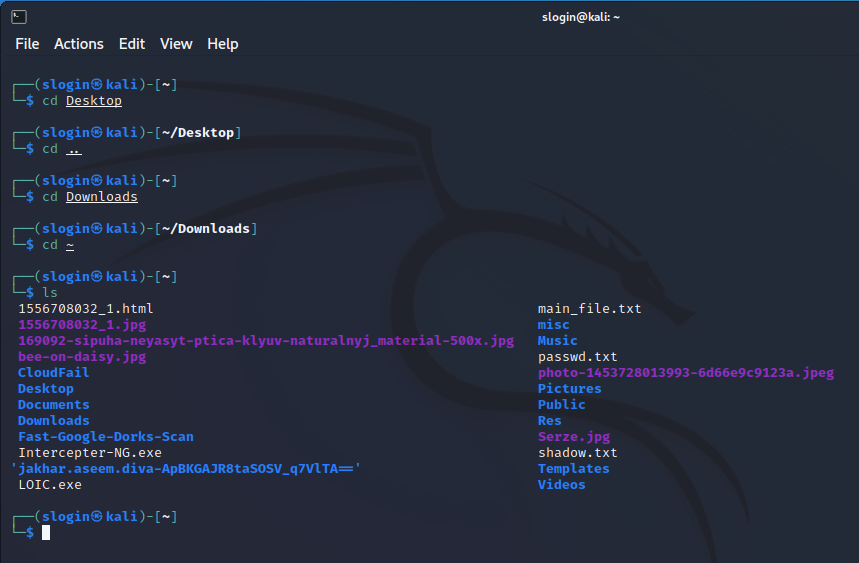859x563 pixels.
Task: Open the File menu
Action: point(27,44)
